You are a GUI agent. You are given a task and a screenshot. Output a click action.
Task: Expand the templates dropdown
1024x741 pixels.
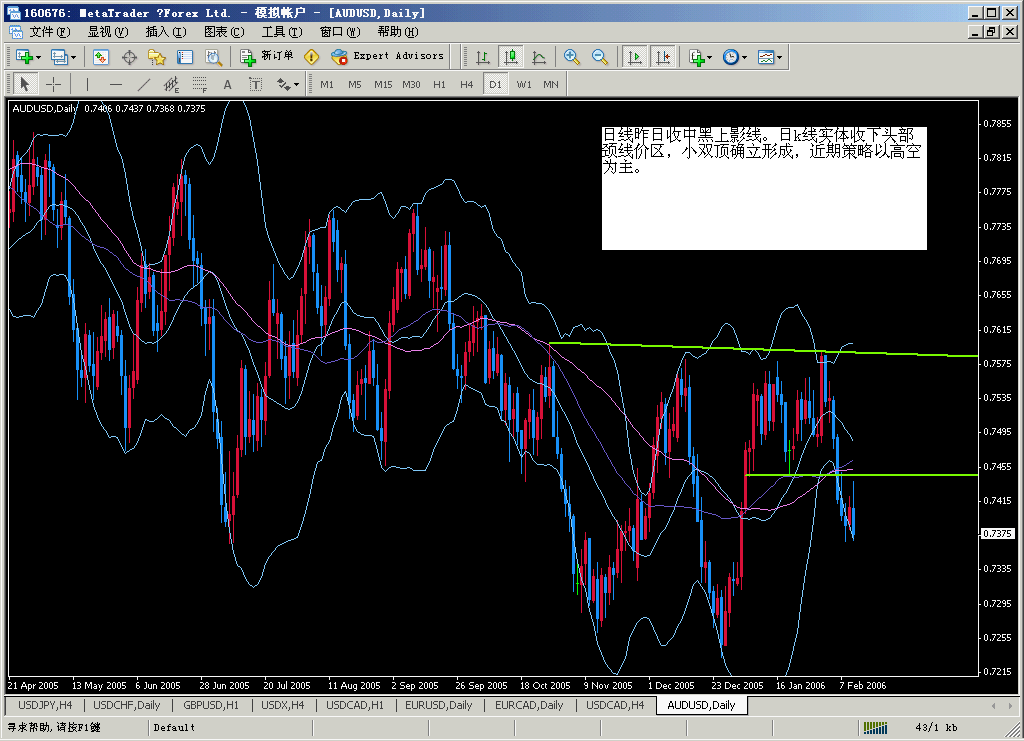coord(780,57)
